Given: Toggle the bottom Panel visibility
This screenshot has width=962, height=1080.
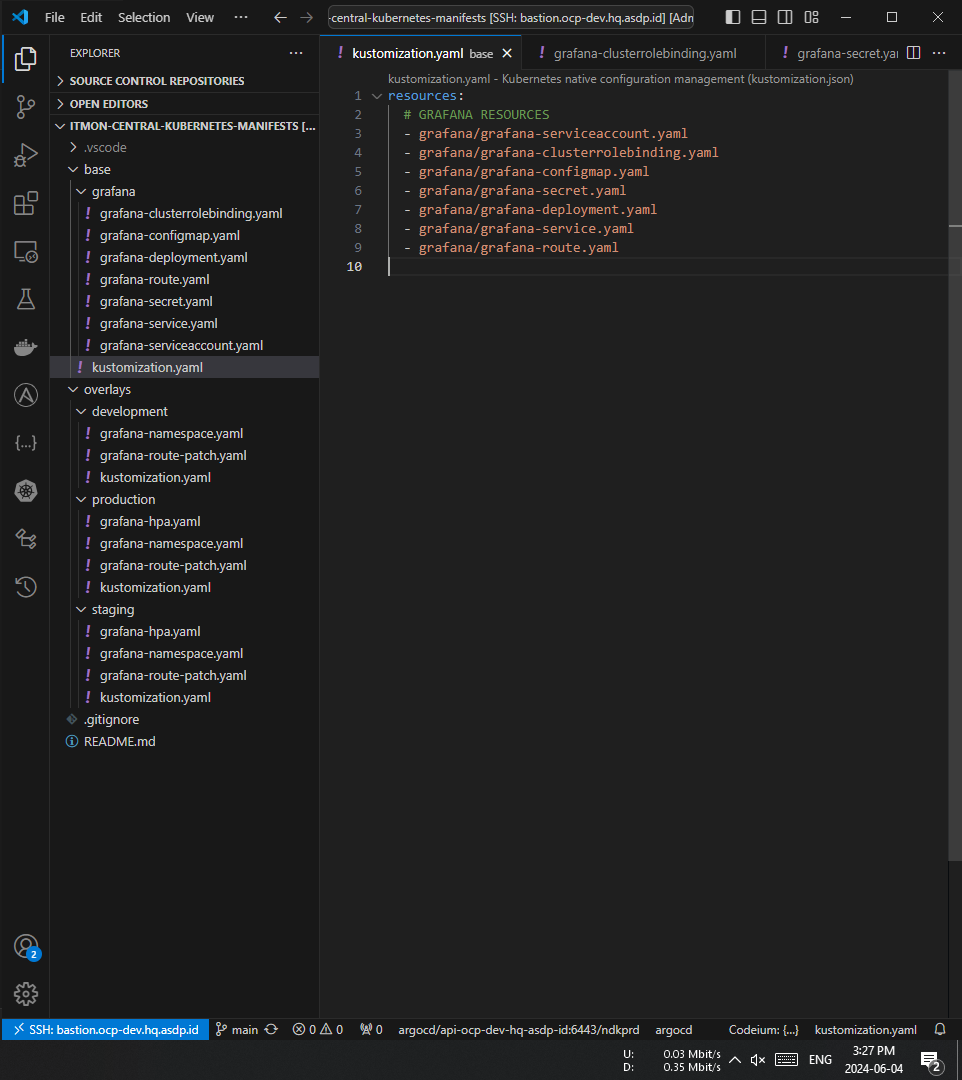Looking at the screenshot, I should 759,17.
